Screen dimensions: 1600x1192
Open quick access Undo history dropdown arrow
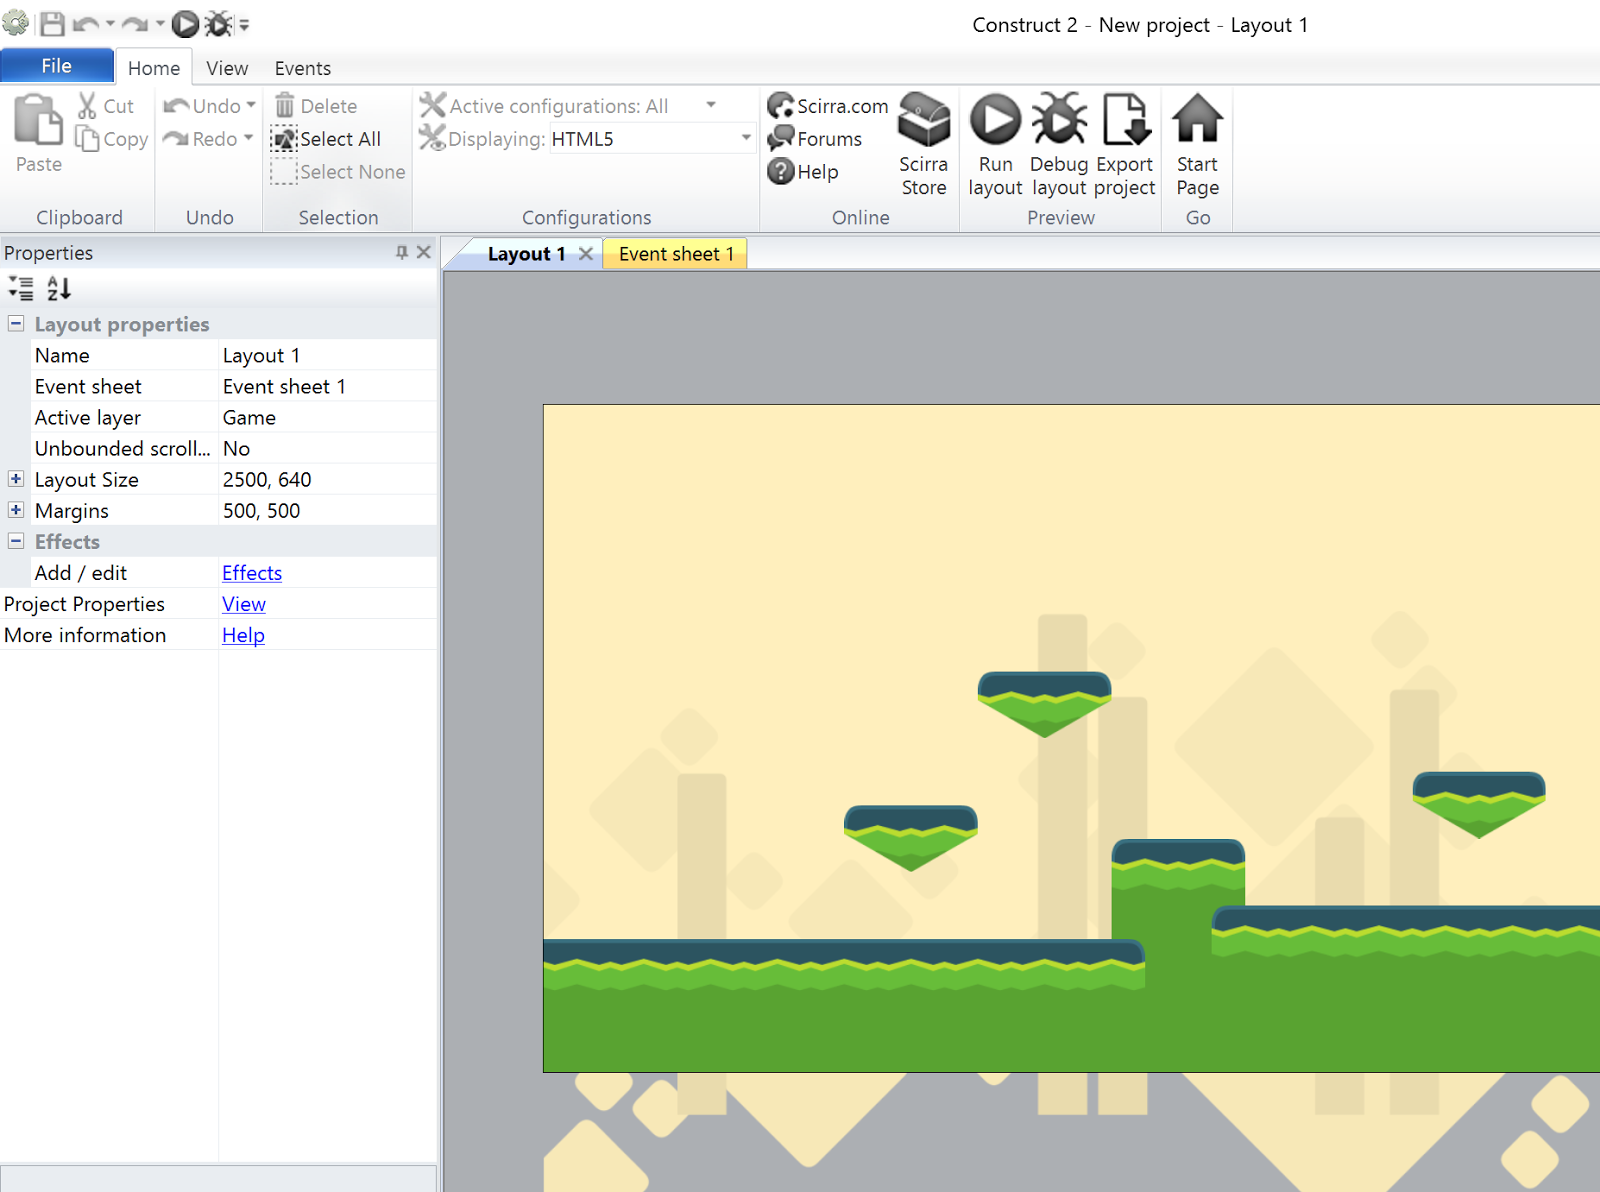[x=110, y=24]
